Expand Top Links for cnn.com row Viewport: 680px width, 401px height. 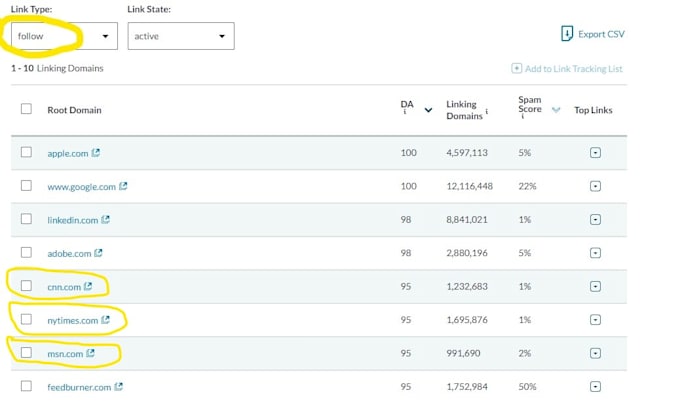(595, 286)
